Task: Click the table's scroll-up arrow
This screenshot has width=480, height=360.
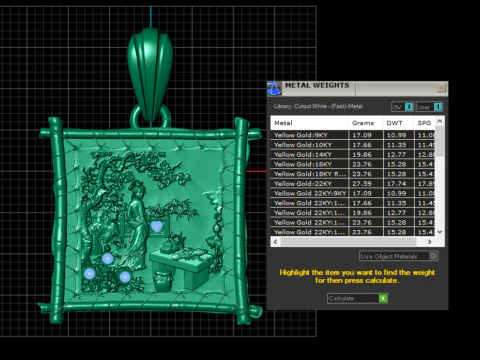Action: 440,121
